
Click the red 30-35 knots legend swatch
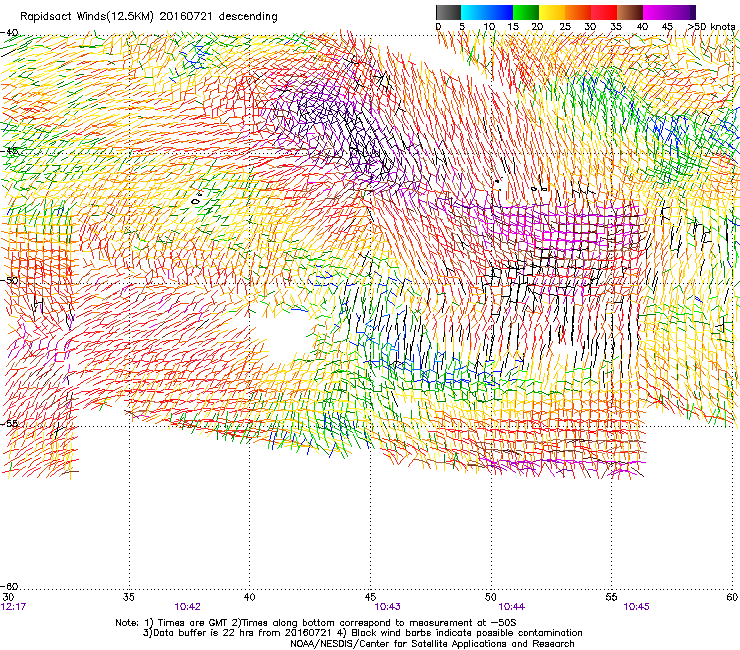pos(604,12)
